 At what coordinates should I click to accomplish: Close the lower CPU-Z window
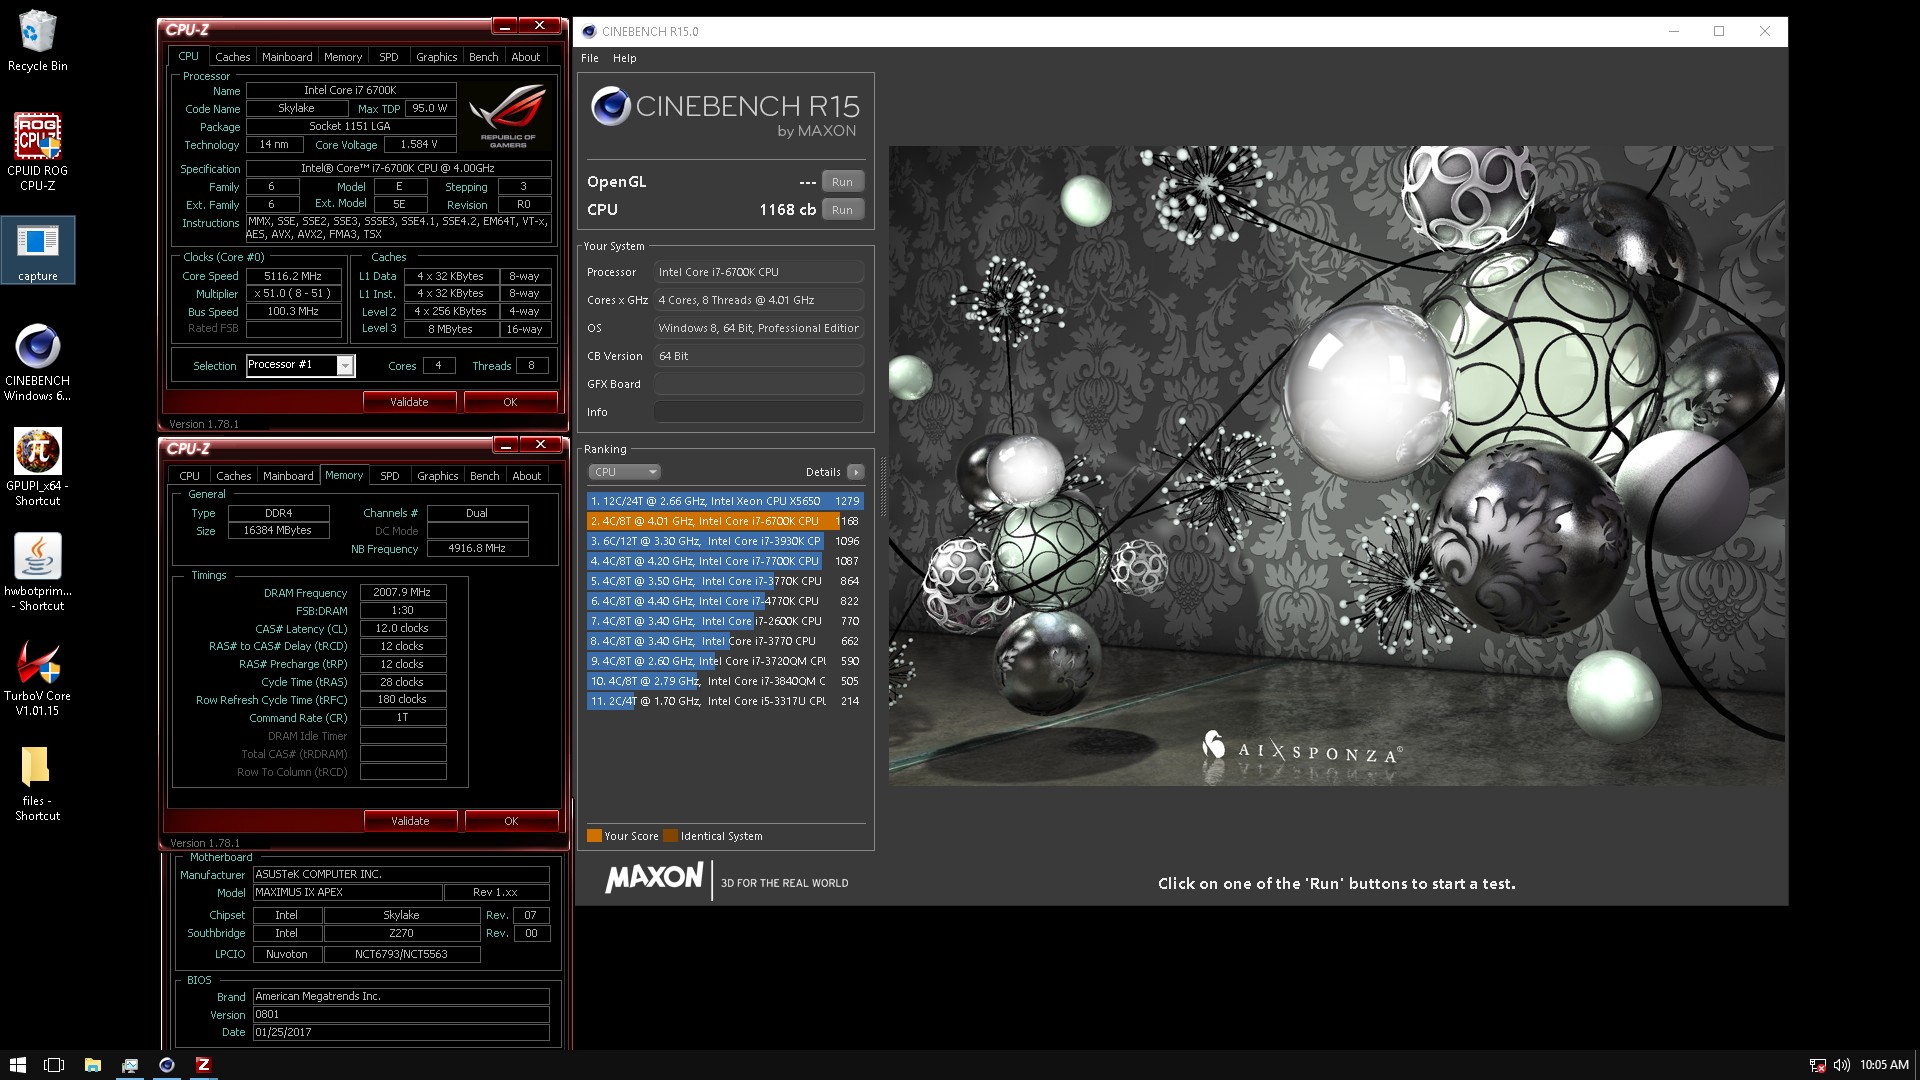[x=540, y=445]
